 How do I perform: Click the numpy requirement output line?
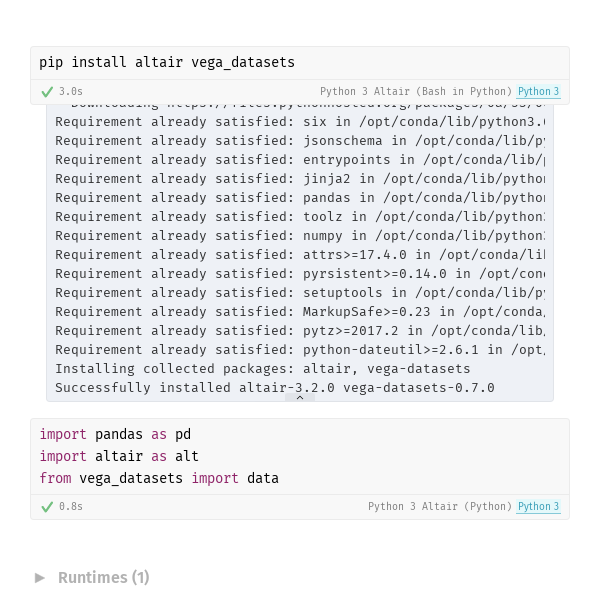click(x=300, y=236)
